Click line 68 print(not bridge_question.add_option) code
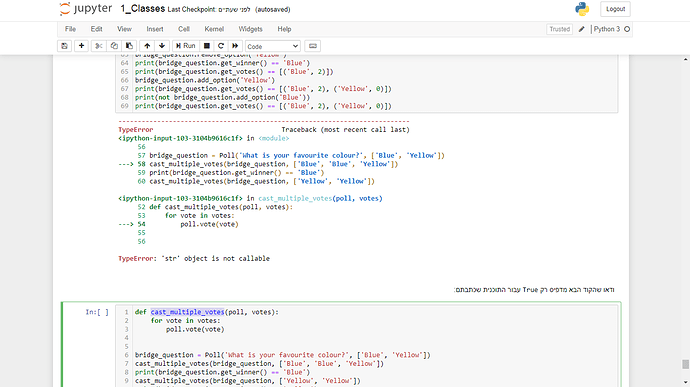The width and height of the screenshot is (690, 387). coord(222,97)
